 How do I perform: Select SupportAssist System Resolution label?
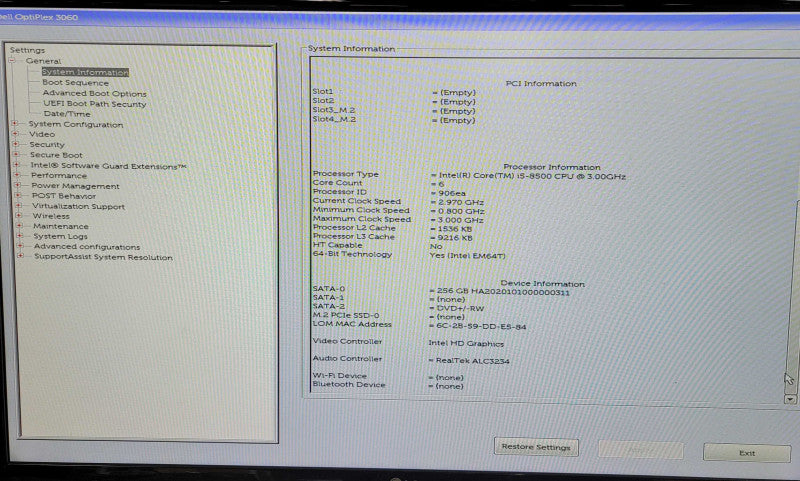point(104,257)
